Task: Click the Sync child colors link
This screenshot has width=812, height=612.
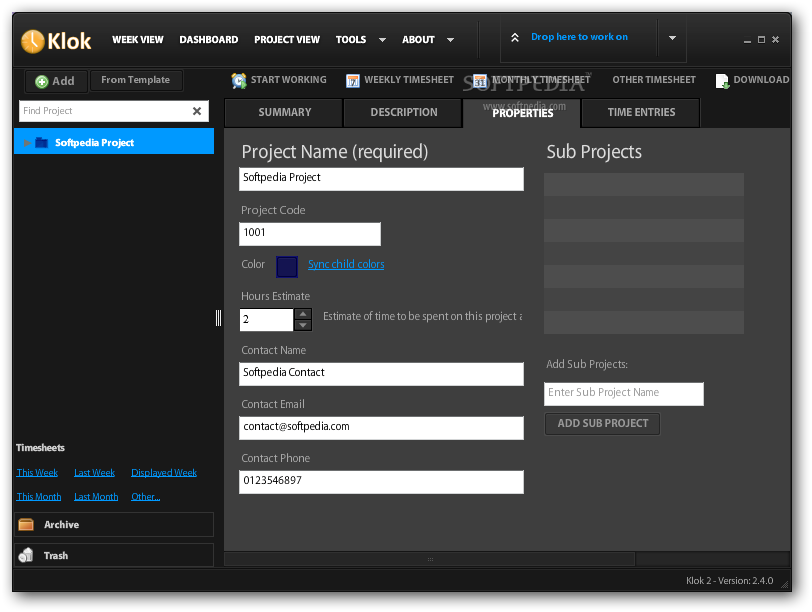Action: (346, 264)
